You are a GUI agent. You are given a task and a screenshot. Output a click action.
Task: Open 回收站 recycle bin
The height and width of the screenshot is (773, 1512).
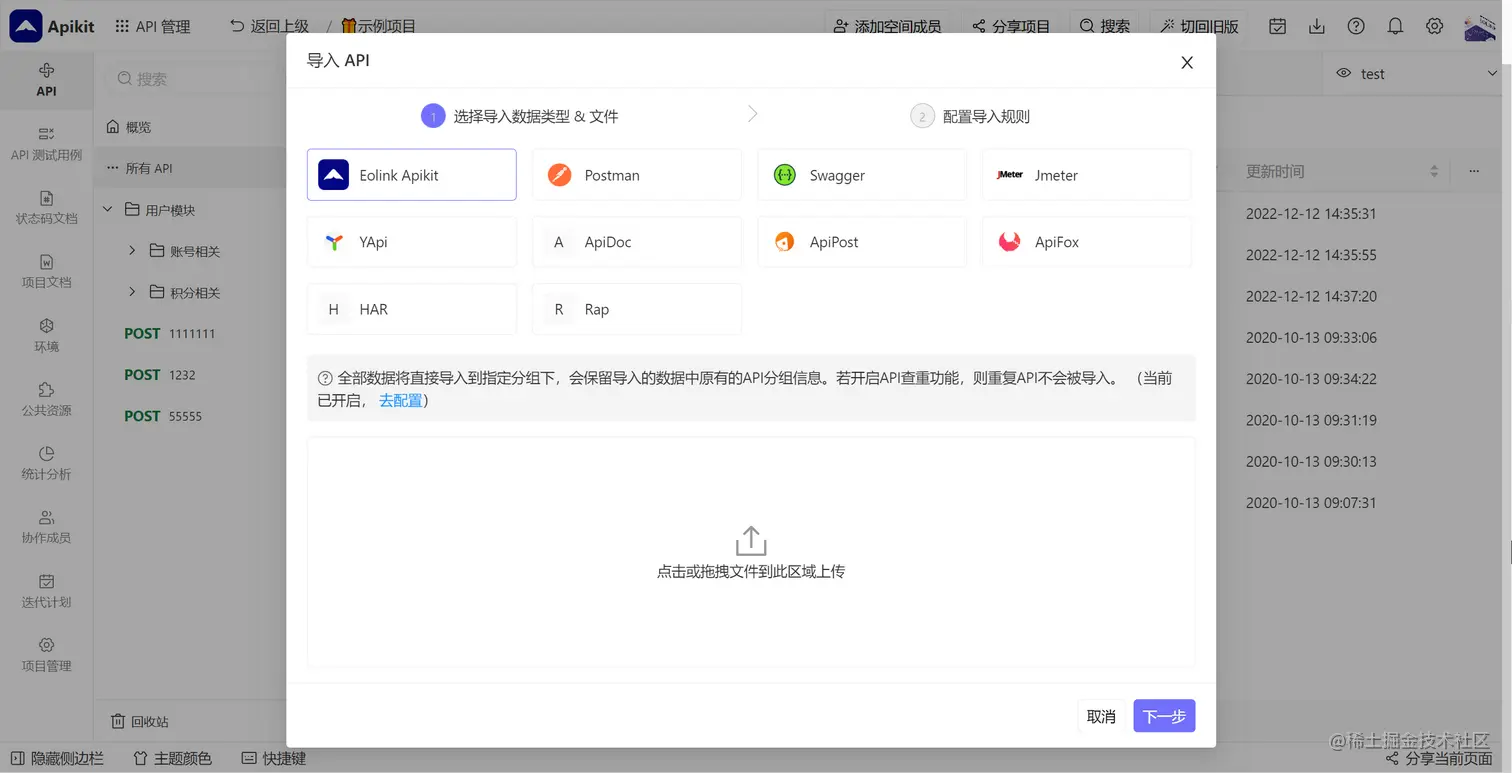click(139, 721)
